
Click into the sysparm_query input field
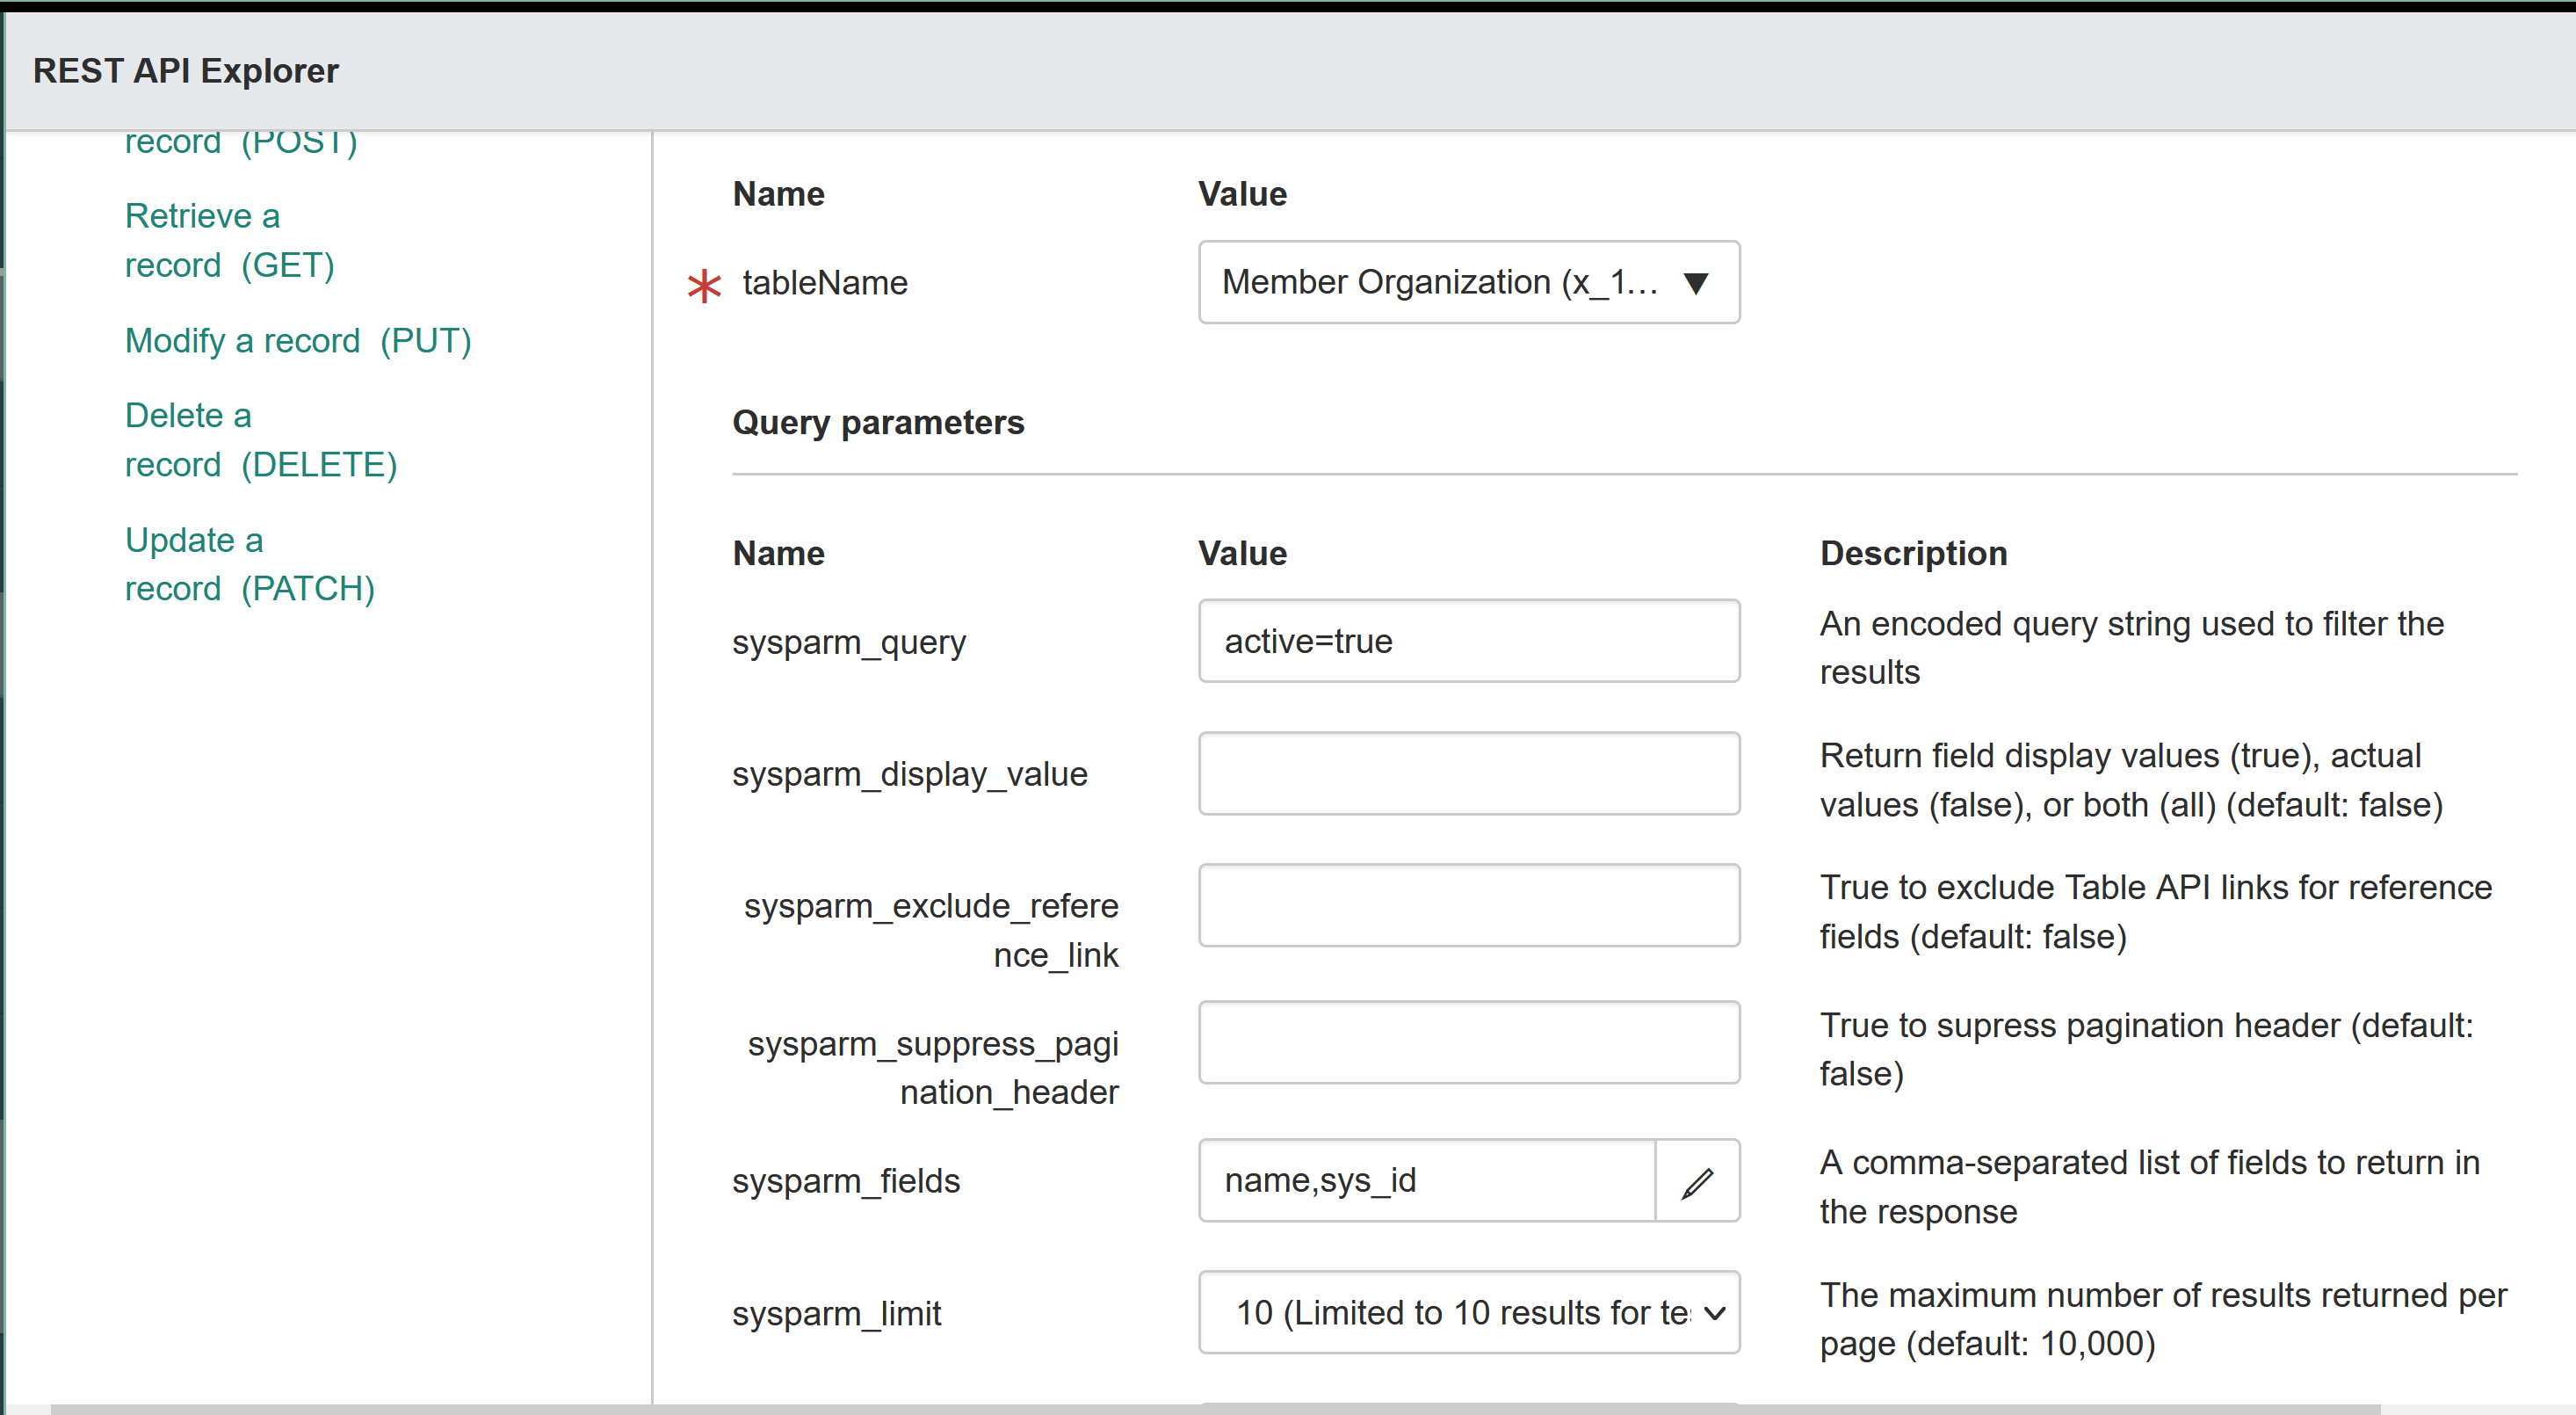coord(1468,641)
